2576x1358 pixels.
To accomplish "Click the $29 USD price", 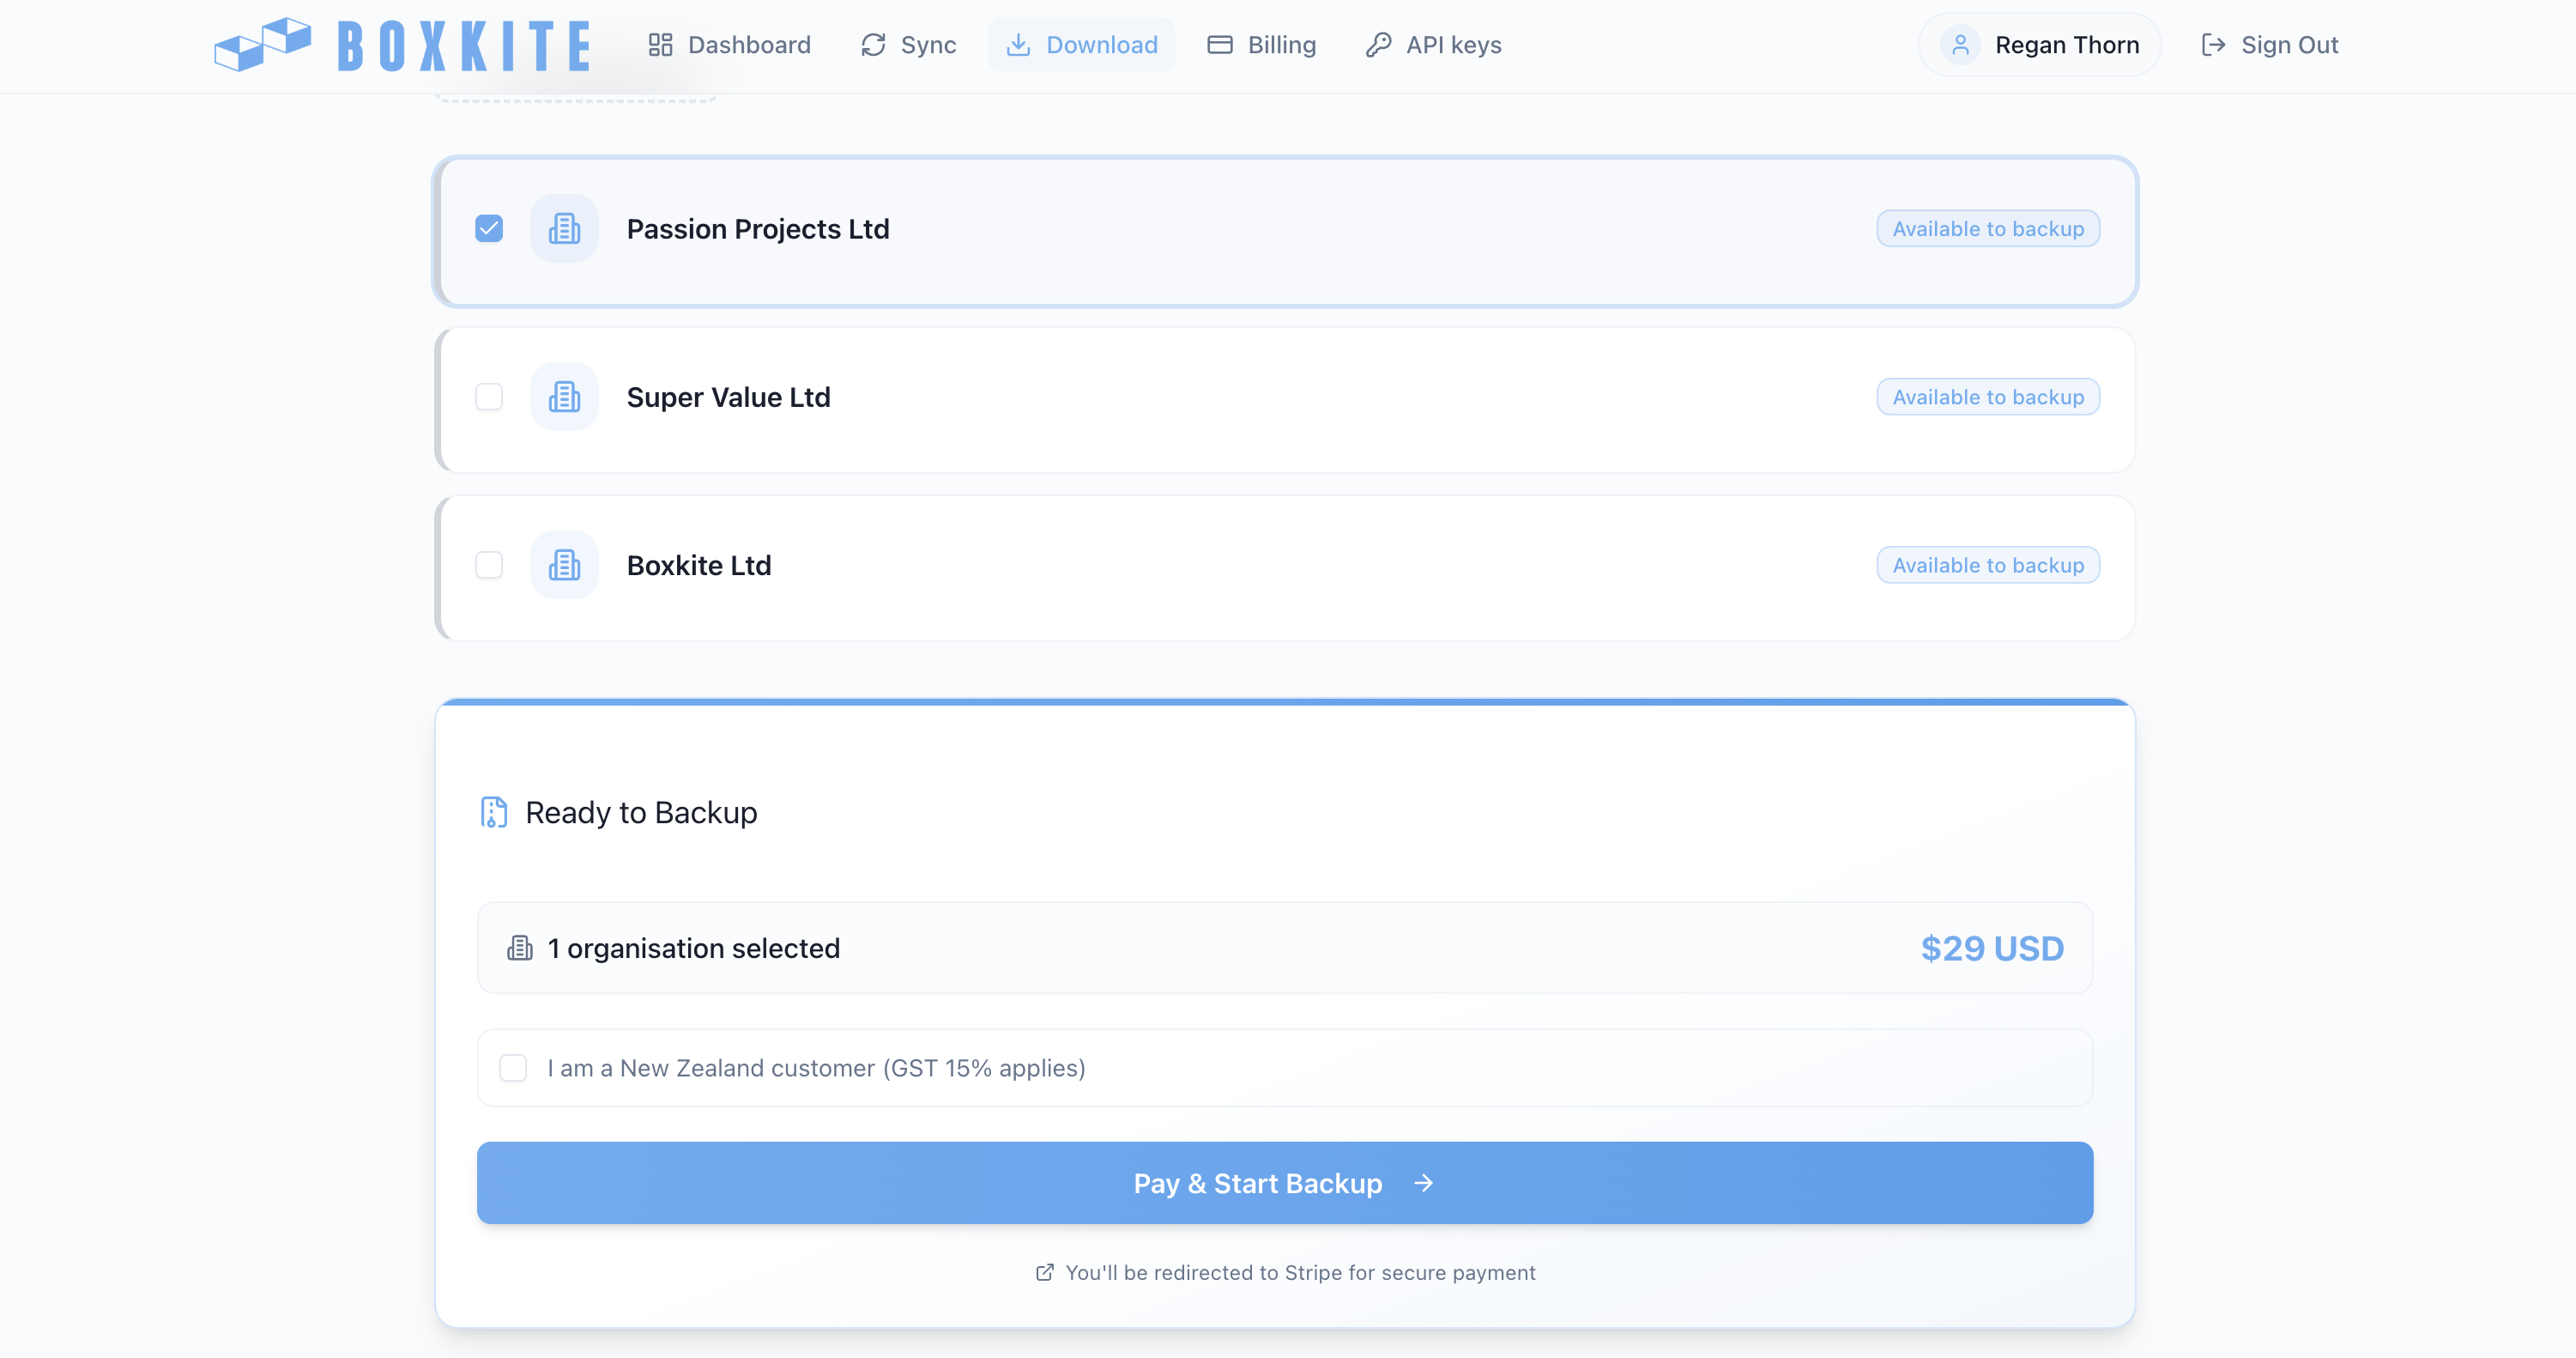I will point(1992,948).
